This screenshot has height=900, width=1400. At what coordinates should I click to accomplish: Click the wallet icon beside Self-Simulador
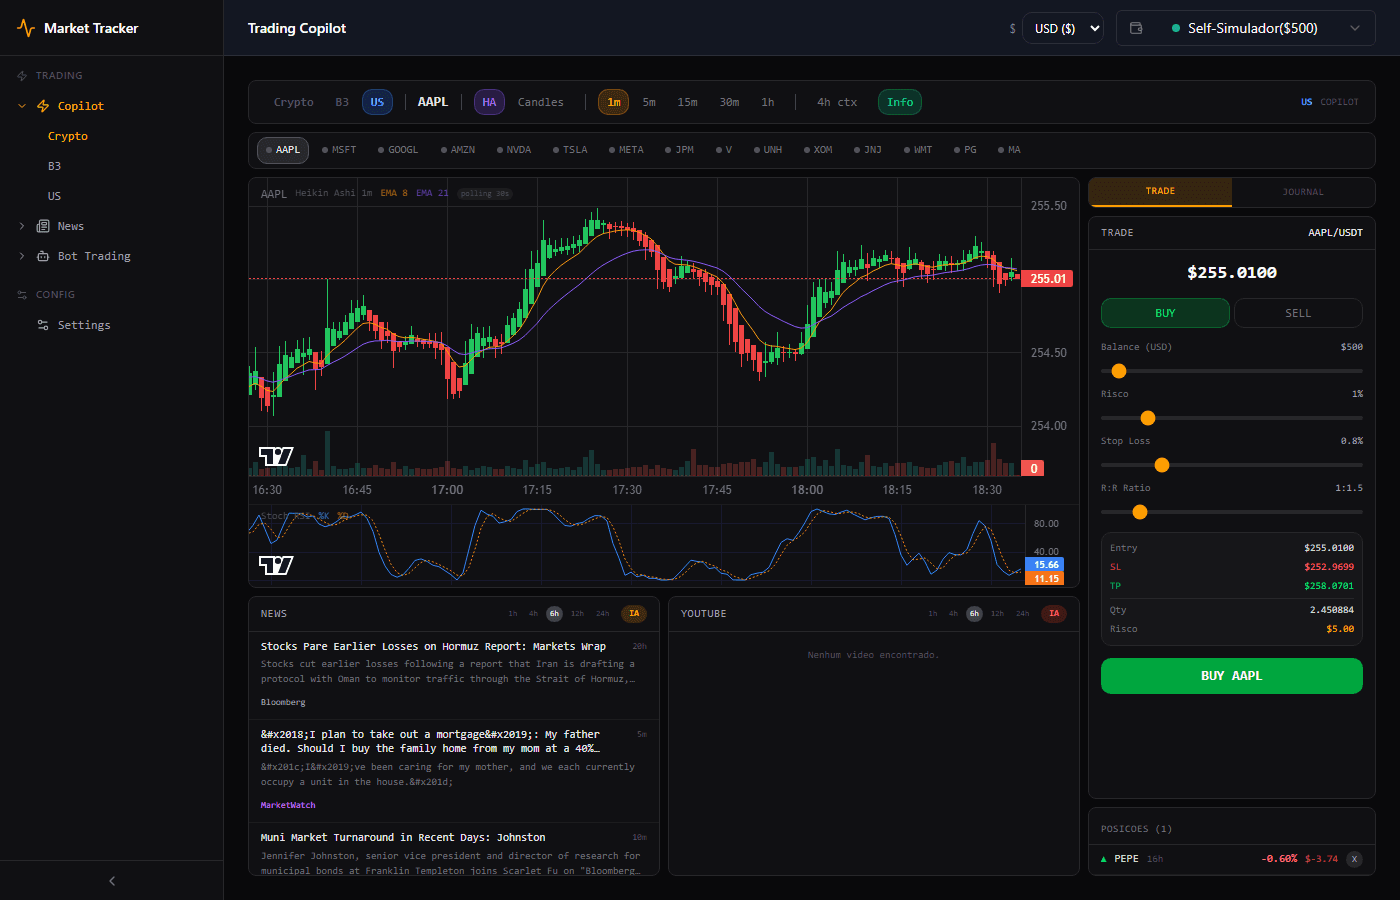pyautogui.click(x=1136, y=28)
